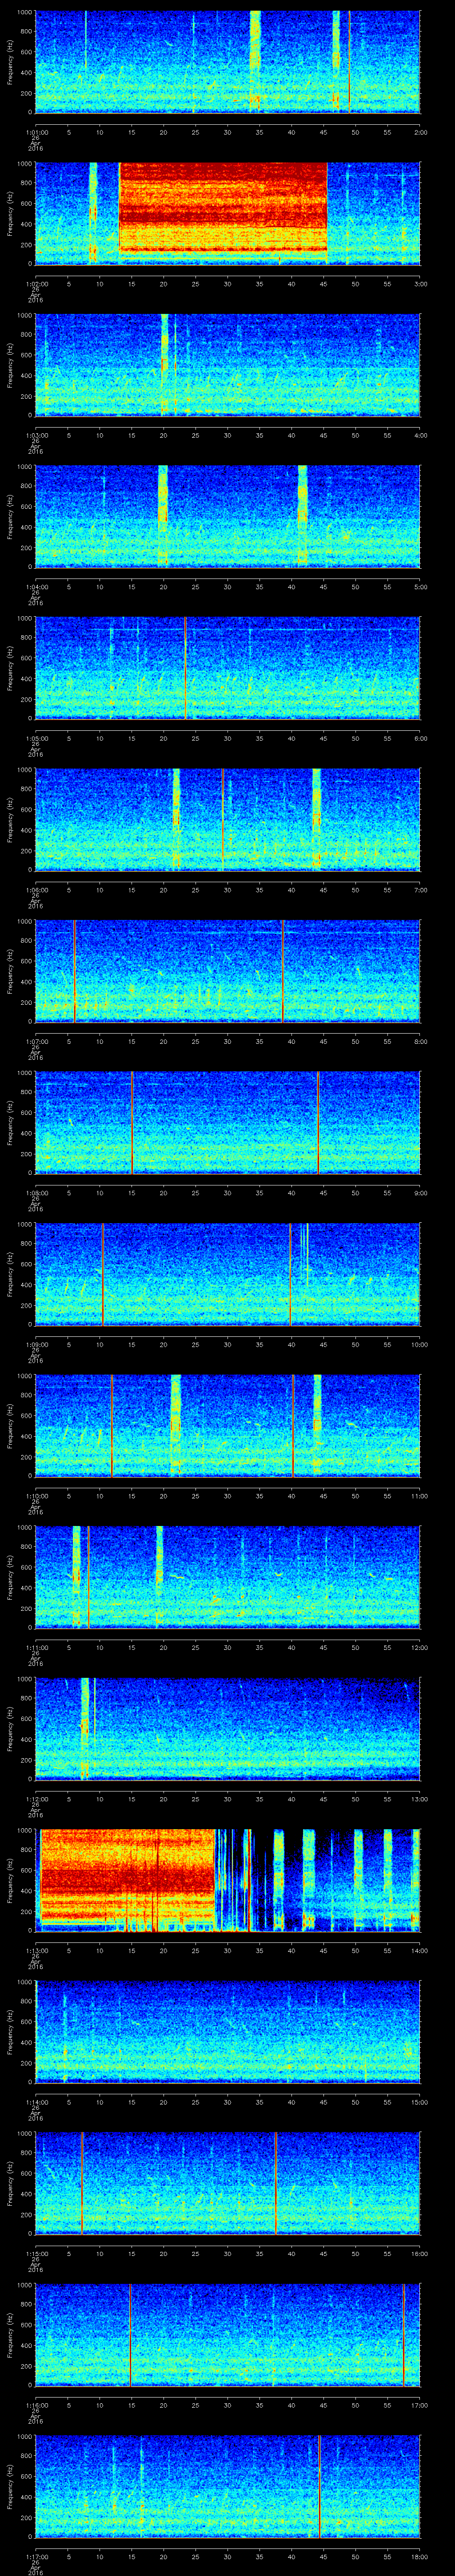Click the 1:16:00 start time label
The width and height of the screenshot is (455, 2576).
click(x=36, y=2405)
